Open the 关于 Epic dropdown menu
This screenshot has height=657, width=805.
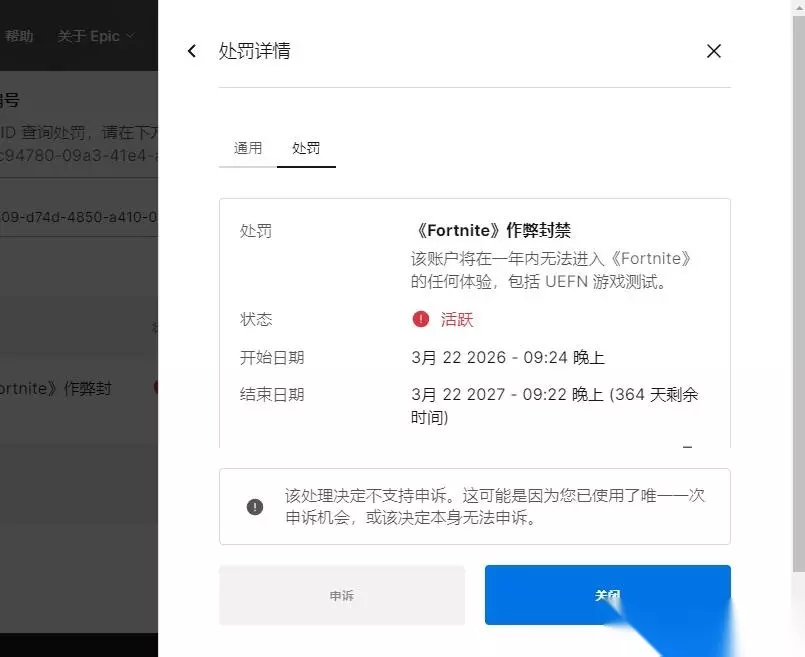coord(95,36)
